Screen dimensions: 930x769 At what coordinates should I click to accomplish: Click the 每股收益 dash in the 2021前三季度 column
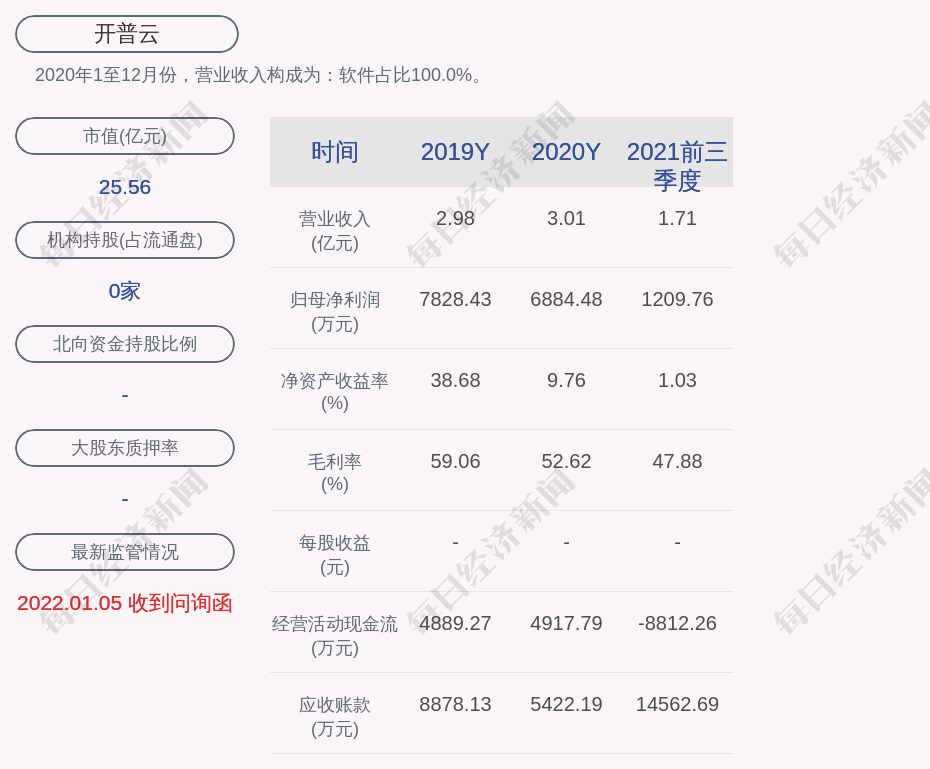[677, 542]
